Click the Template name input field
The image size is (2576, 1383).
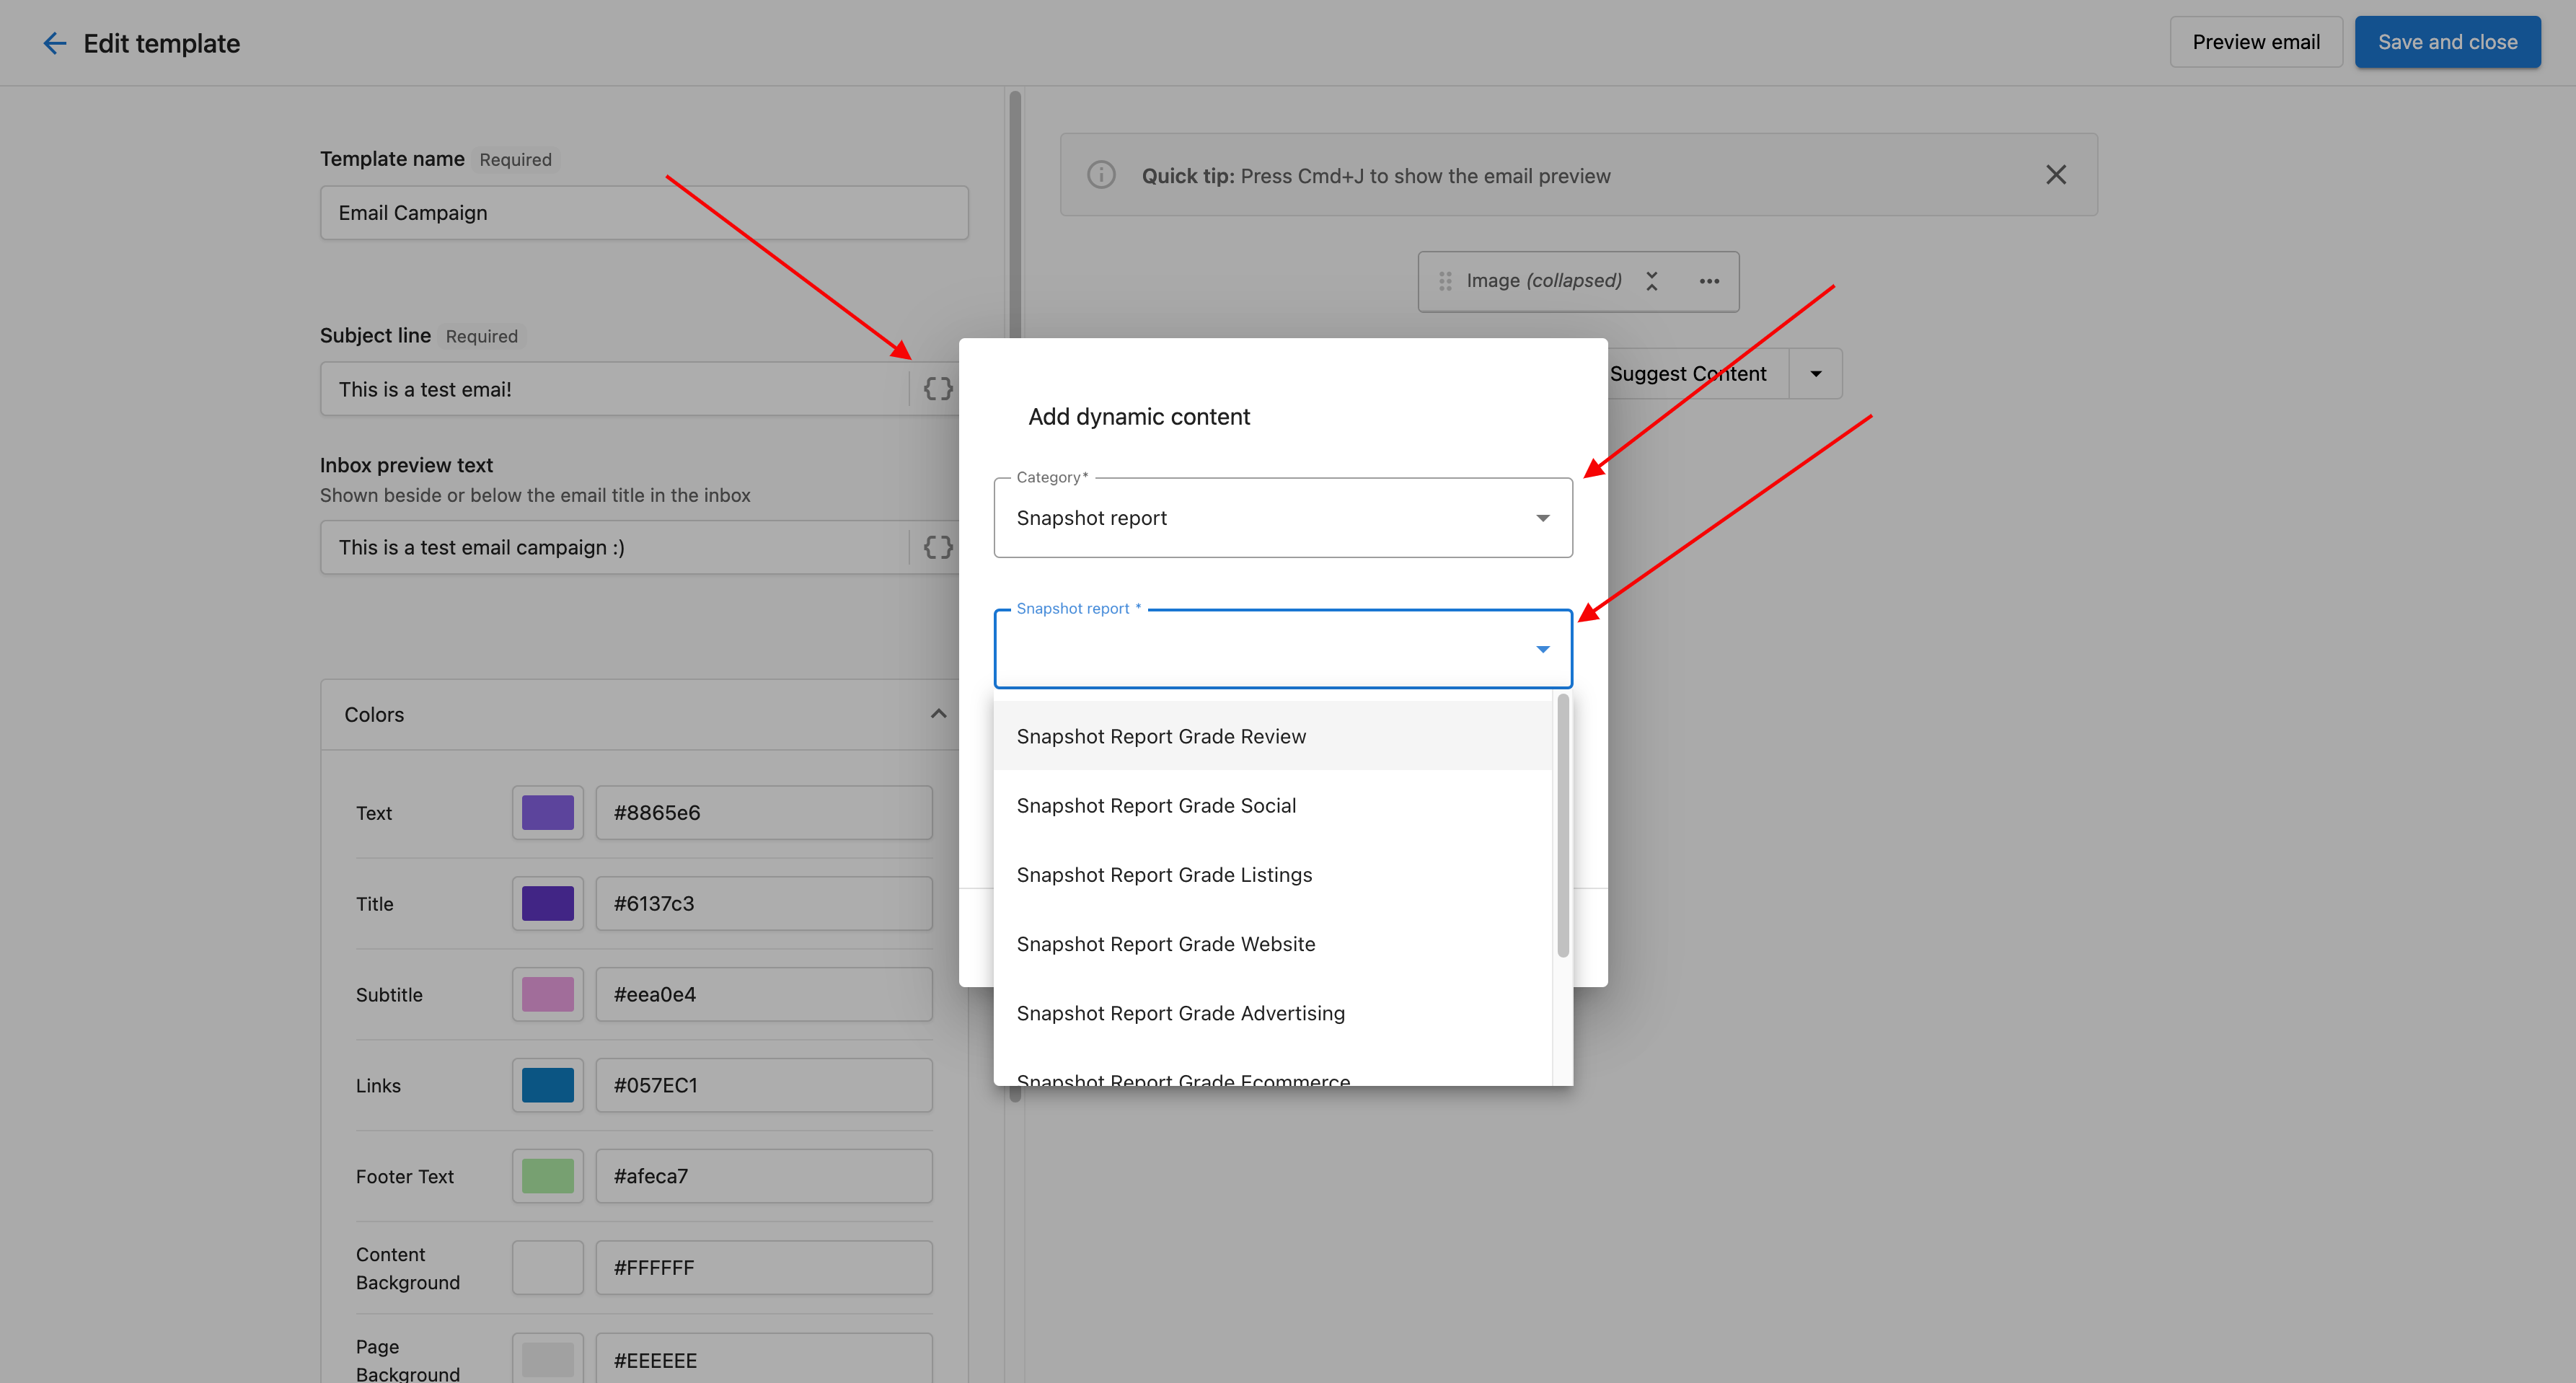pos(644,212)
